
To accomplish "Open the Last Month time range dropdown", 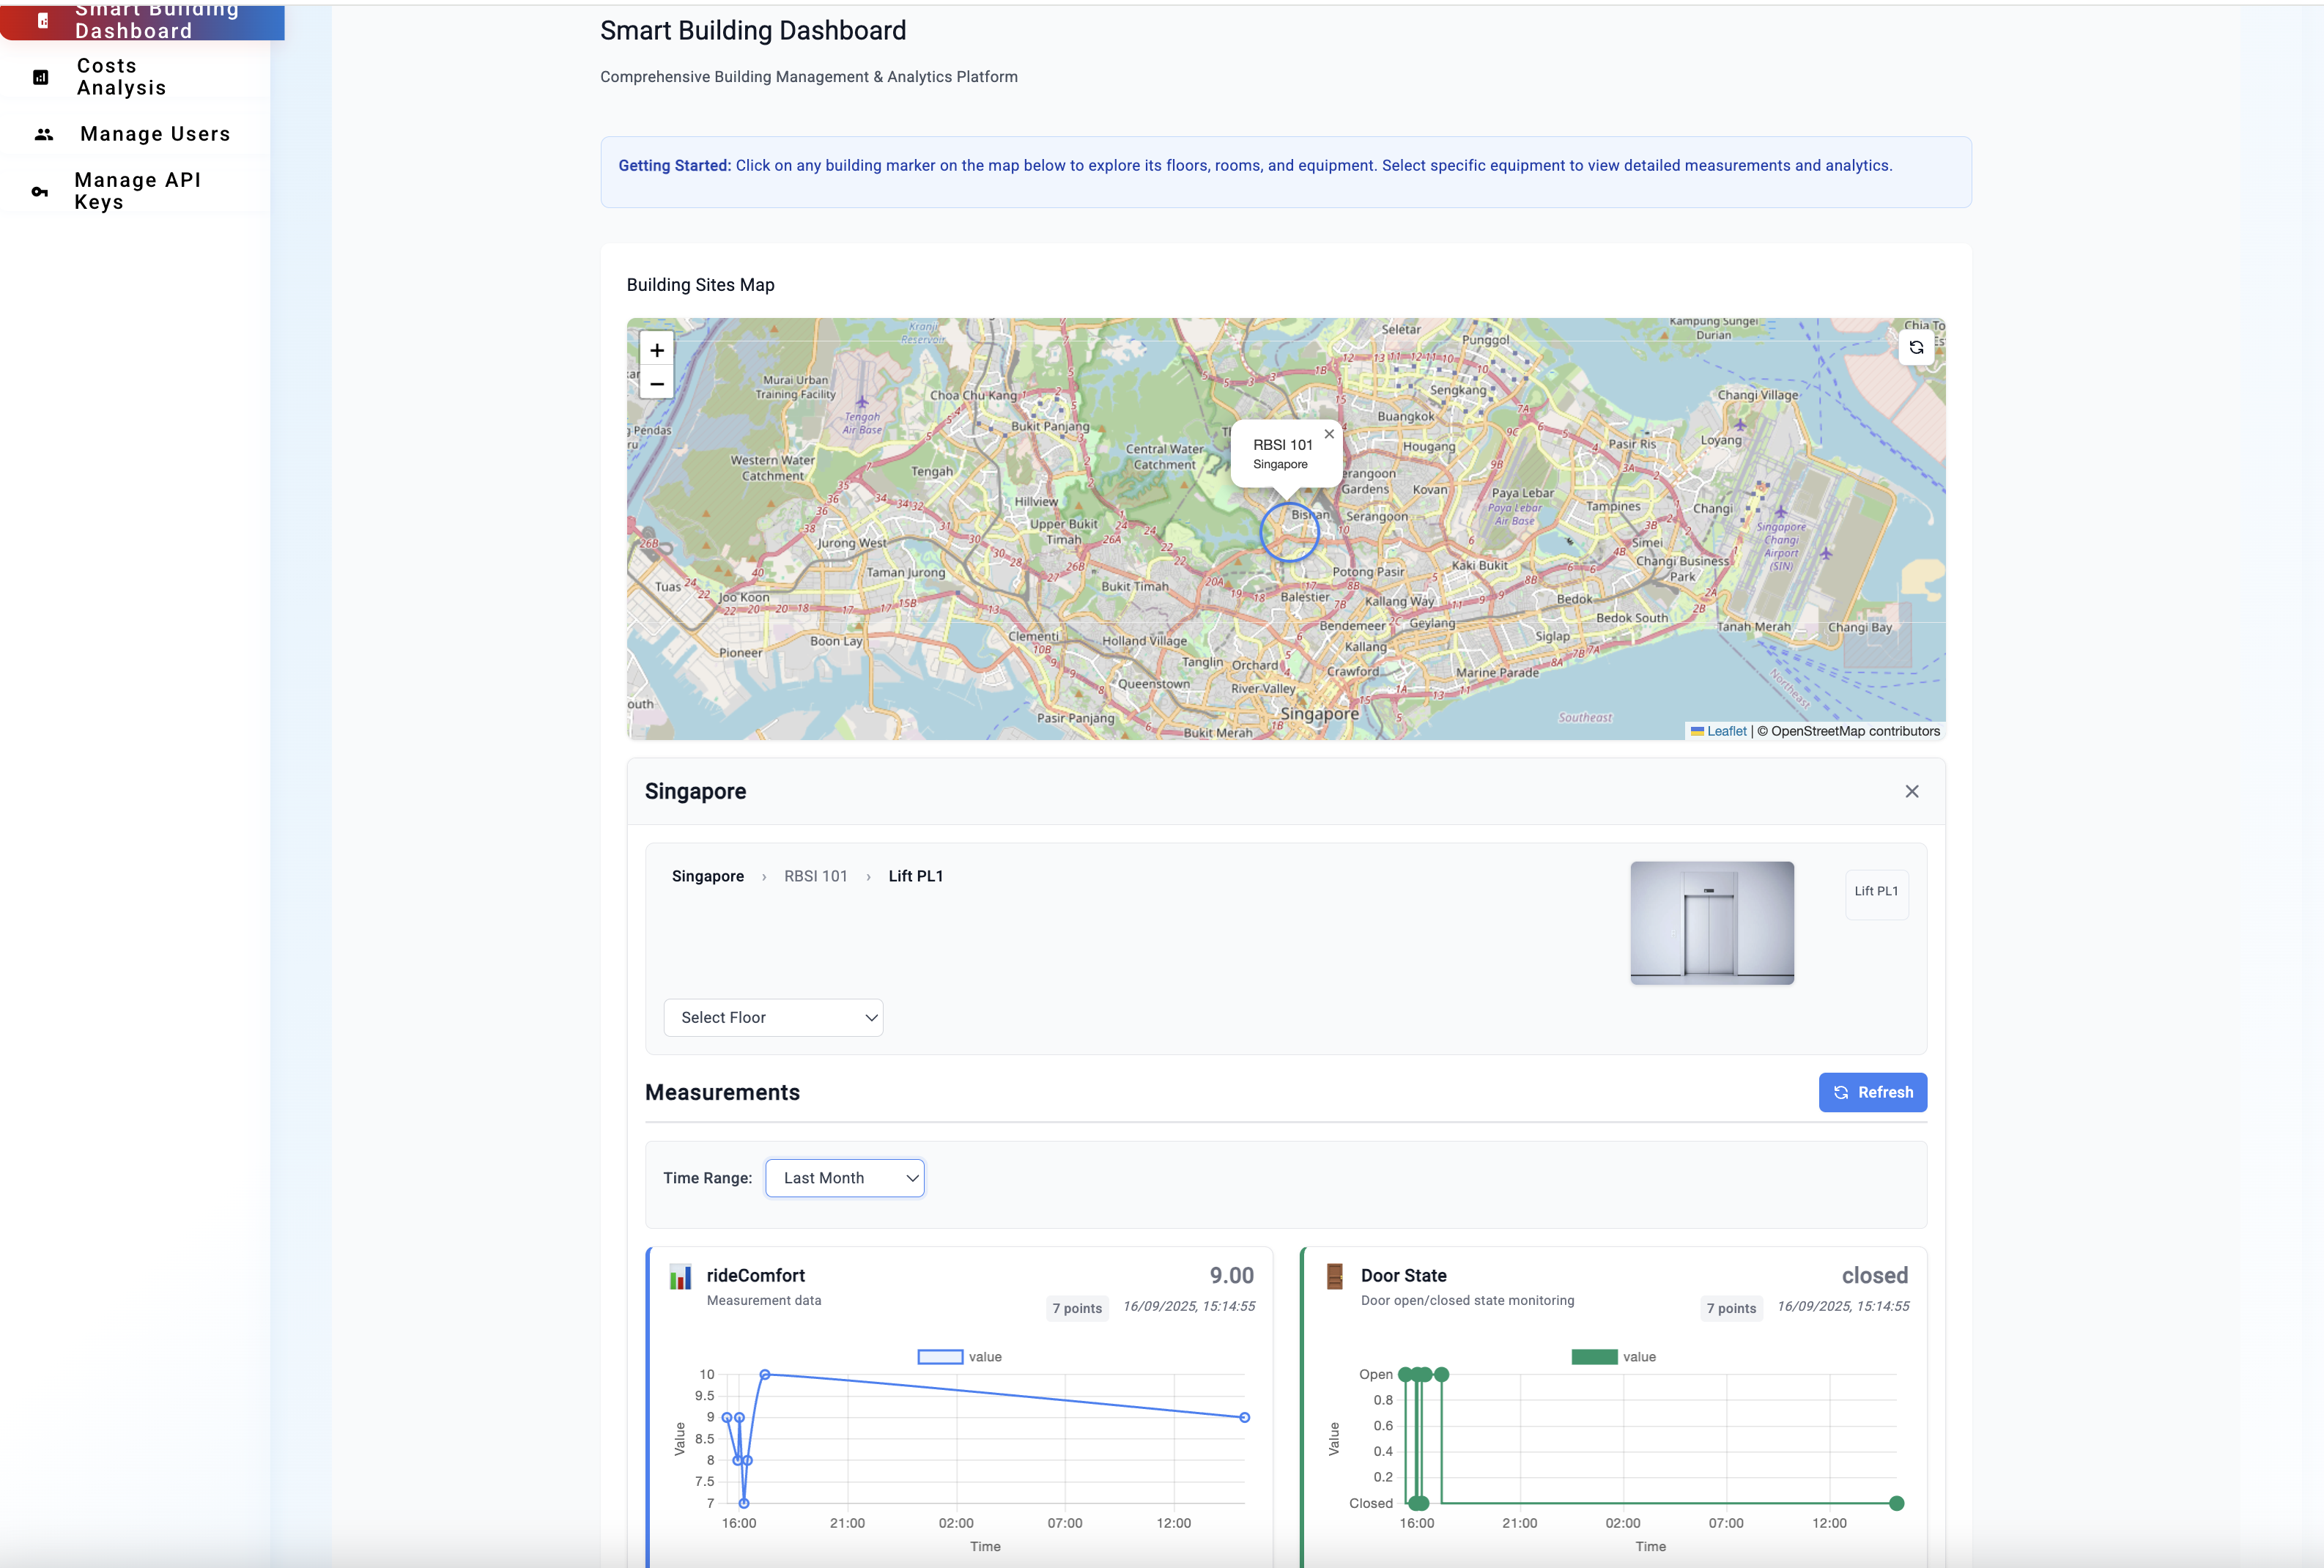I will coord(845,1178).
